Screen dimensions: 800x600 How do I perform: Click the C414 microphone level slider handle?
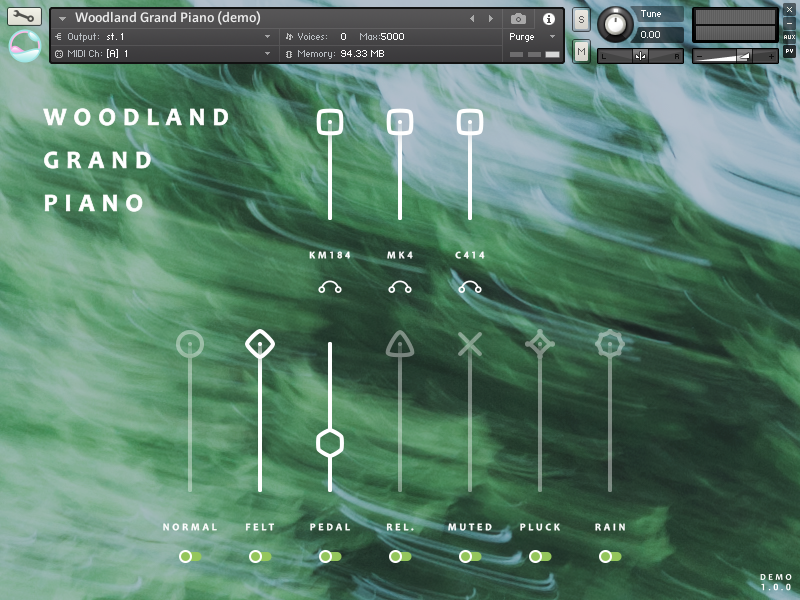[x=469, y=122]
